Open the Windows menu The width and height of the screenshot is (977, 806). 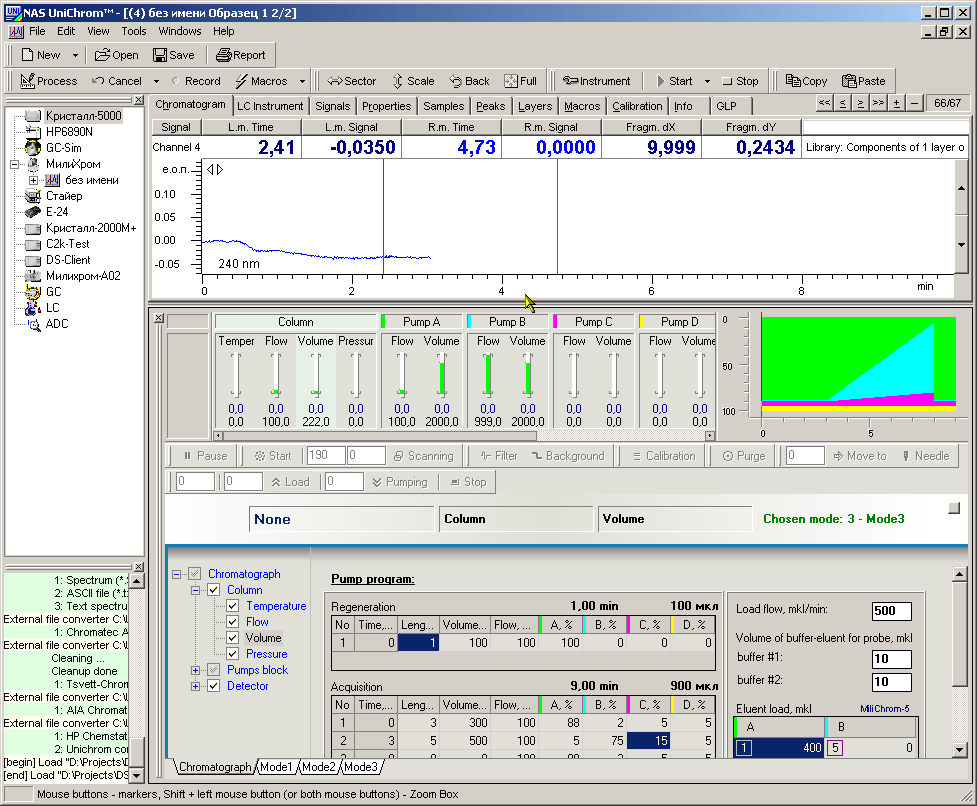tap(180, 31)
